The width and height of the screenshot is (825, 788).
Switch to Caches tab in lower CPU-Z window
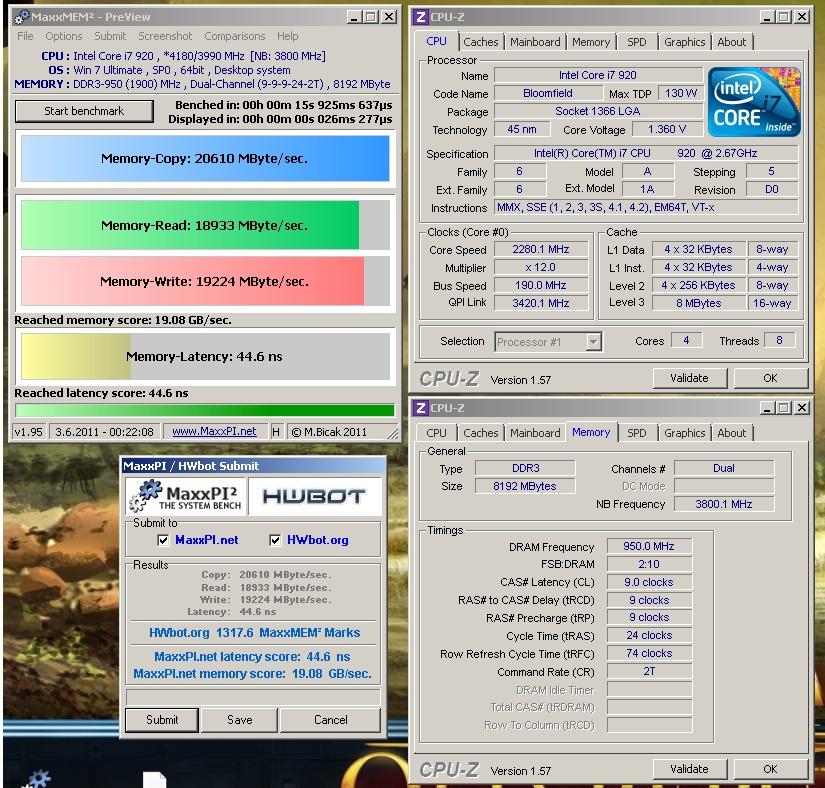[x=480, y=433]
